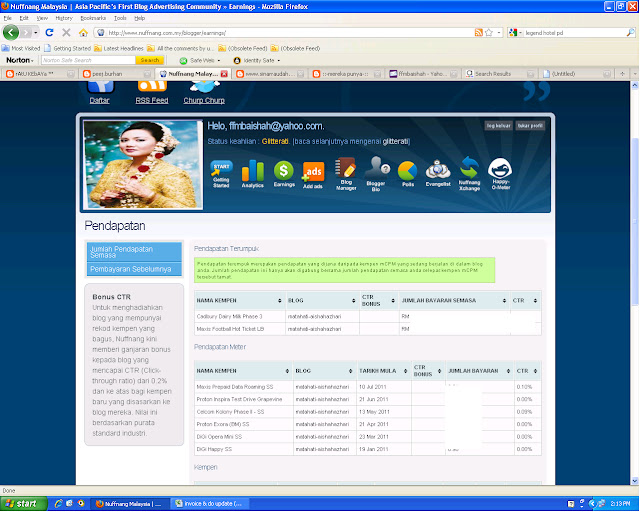Open the Getting Started icon
This screenshot has height=512, width=640.
click(x=221, y=174)
